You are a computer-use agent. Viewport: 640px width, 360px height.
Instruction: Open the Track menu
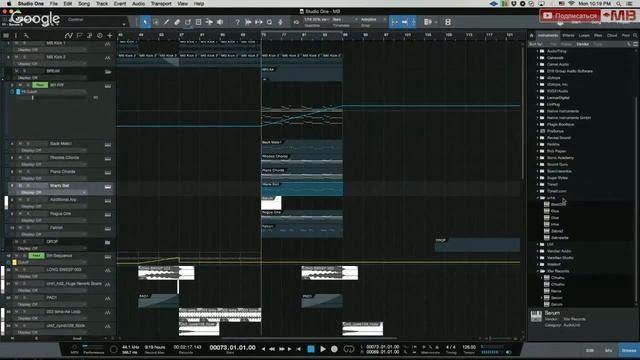[x=102, y=4]
